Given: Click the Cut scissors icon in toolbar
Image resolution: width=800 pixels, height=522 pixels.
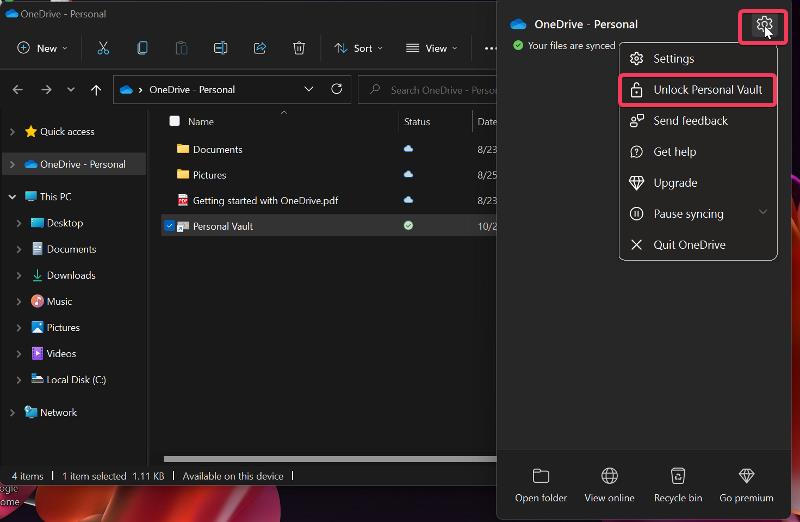Looking at the screenshot, I should pos(103,48).
